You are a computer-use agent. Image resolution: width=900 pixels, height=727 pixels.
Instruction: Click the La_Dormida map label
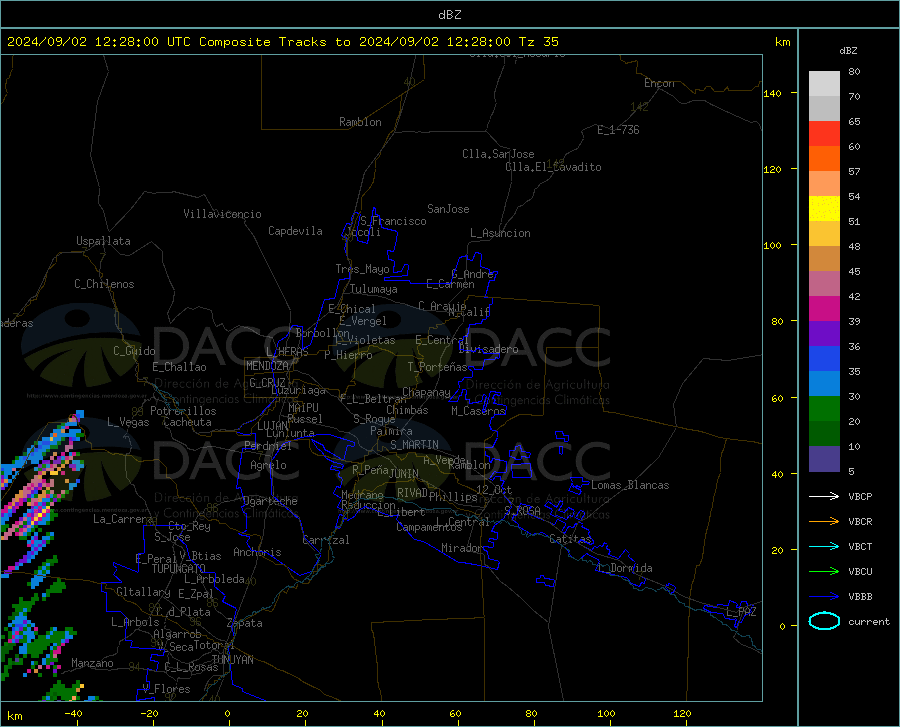624,568
